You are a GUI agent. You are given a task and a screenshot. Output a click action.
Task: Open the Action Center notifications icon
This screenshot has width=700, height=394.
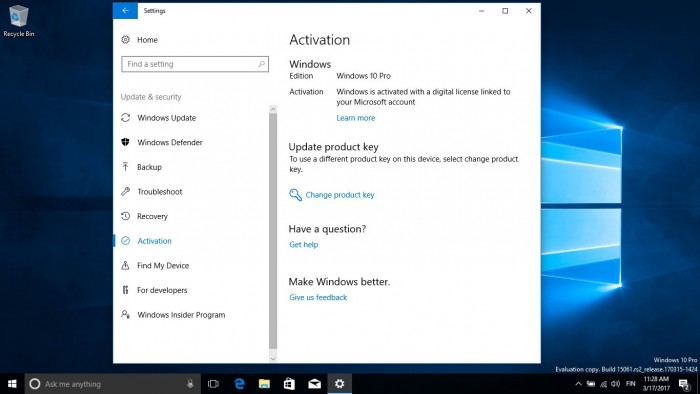click(684, 384)
